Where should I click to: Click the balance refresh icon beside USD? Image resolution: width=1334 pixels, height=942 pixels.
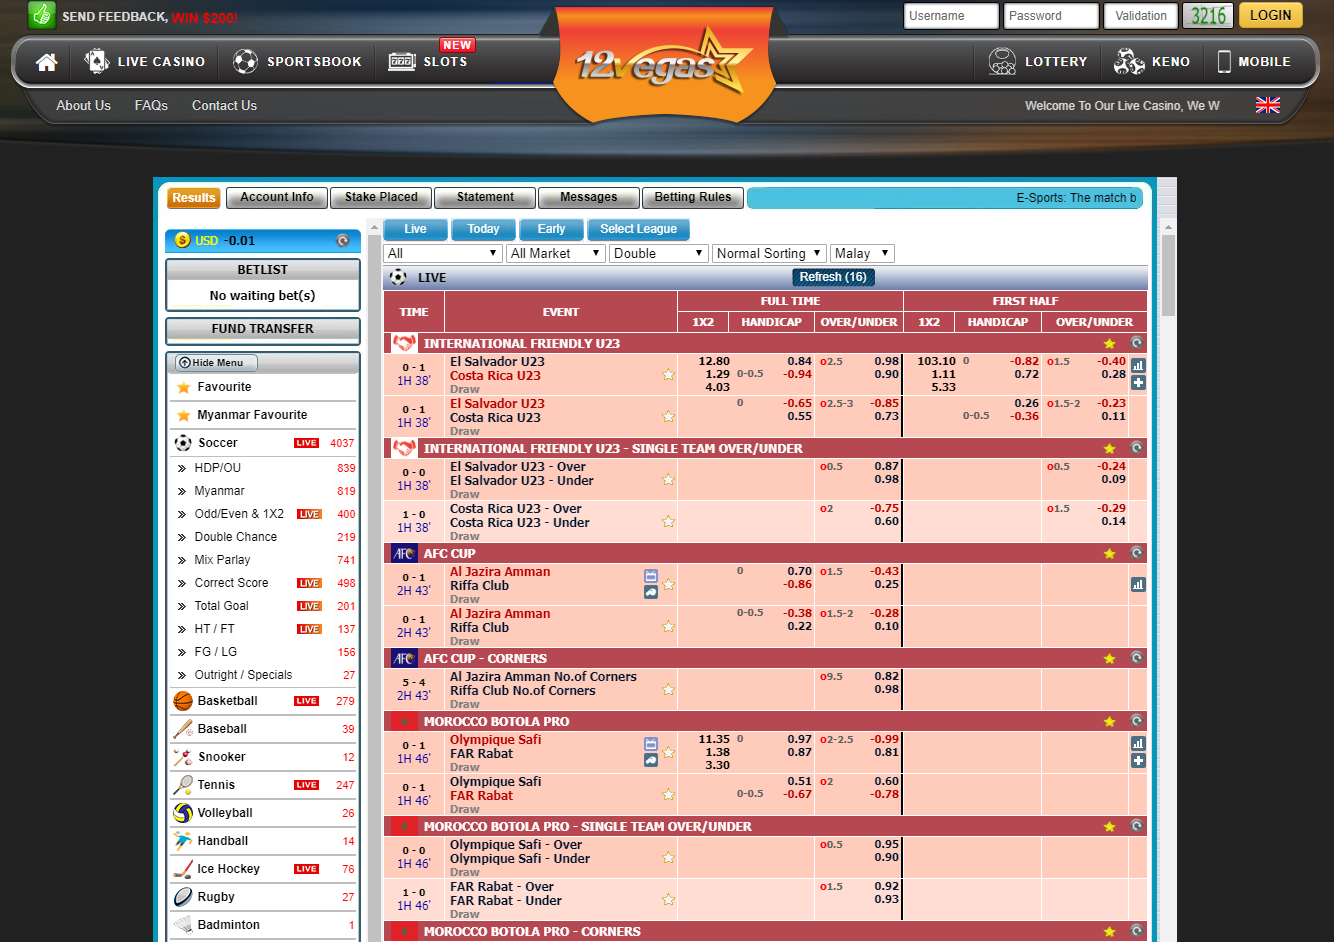point(343,241)
